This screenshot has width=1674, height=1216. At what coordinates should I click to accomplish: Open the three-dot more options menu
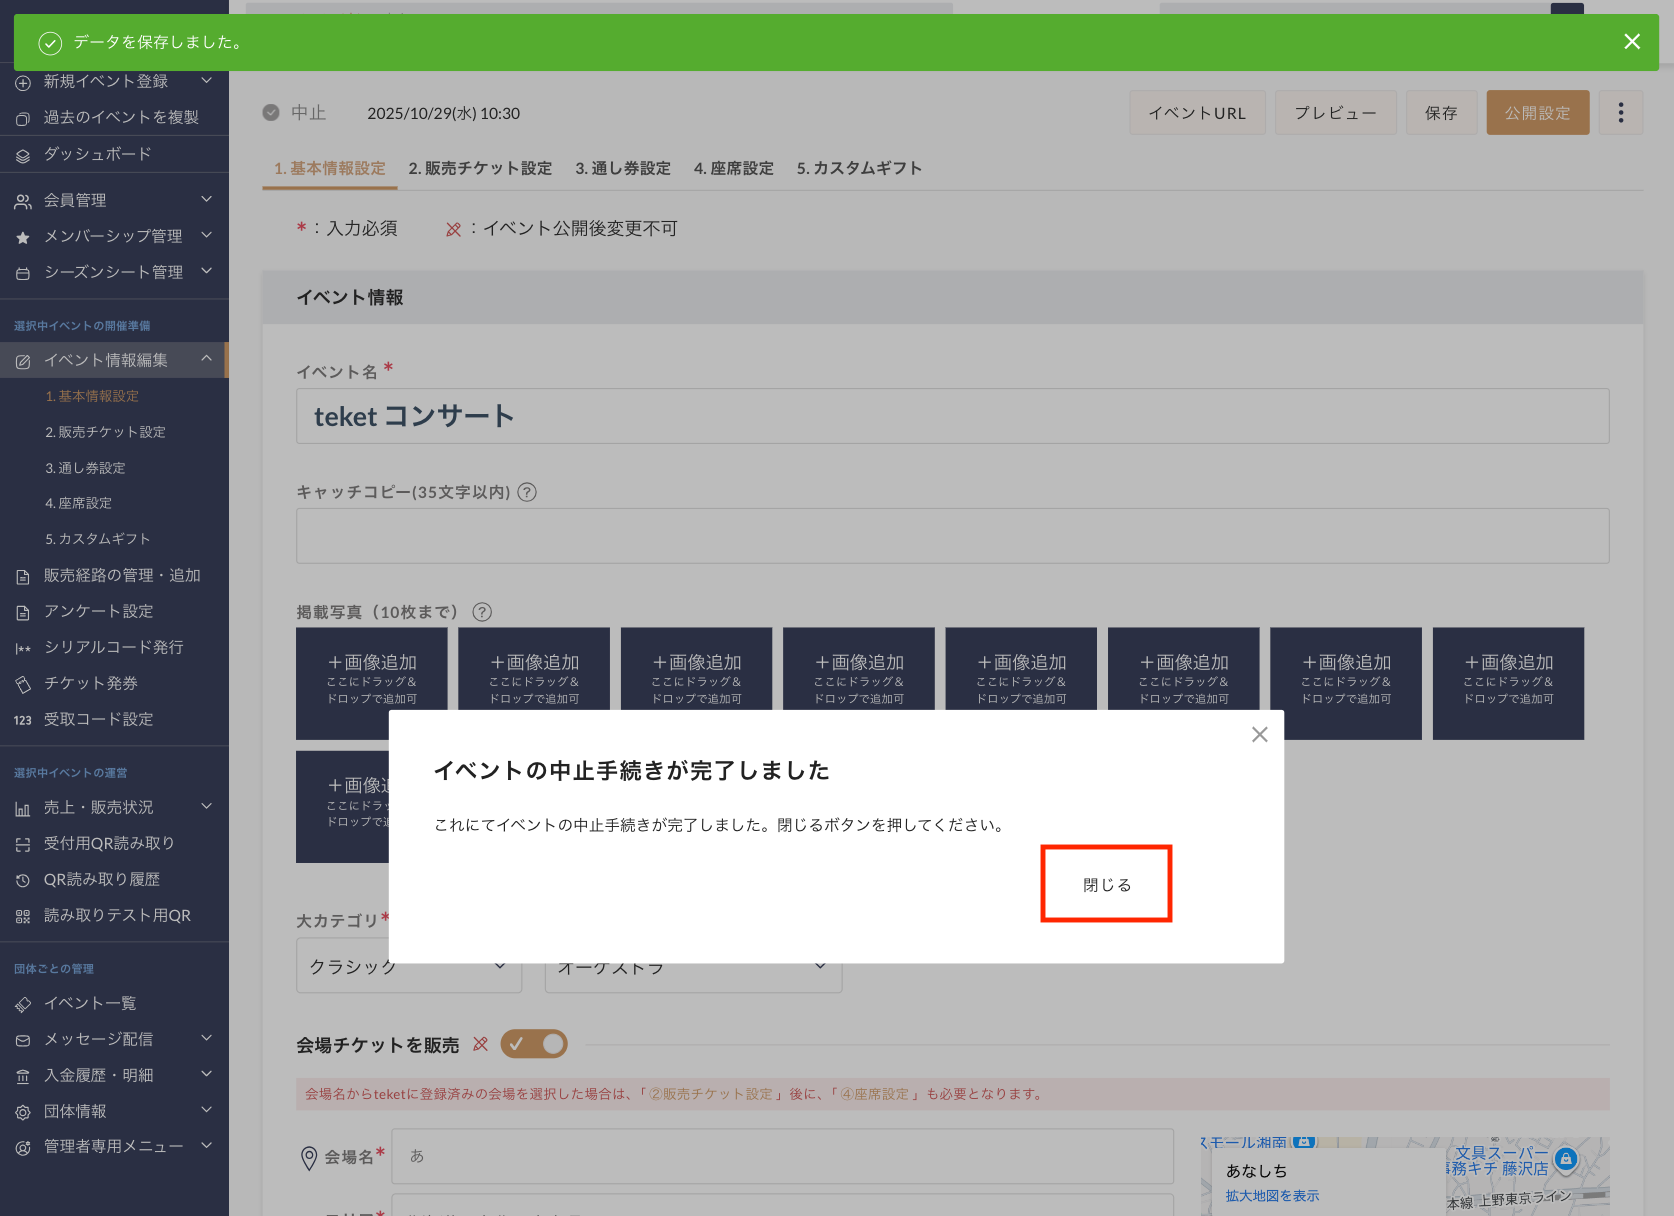tap(1620, 113)
